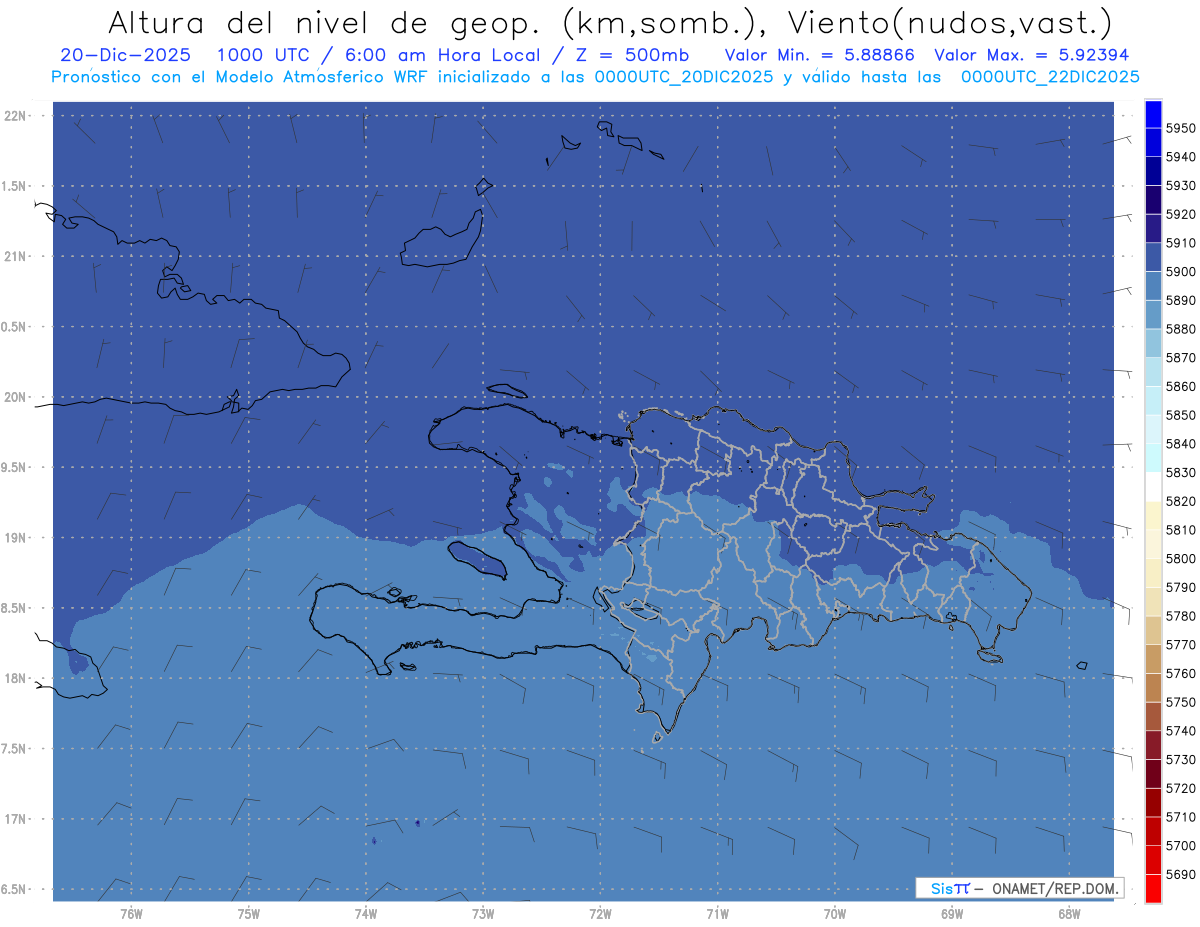
Task: Click the 5840 colorbar value
Action: [1180, 444]
